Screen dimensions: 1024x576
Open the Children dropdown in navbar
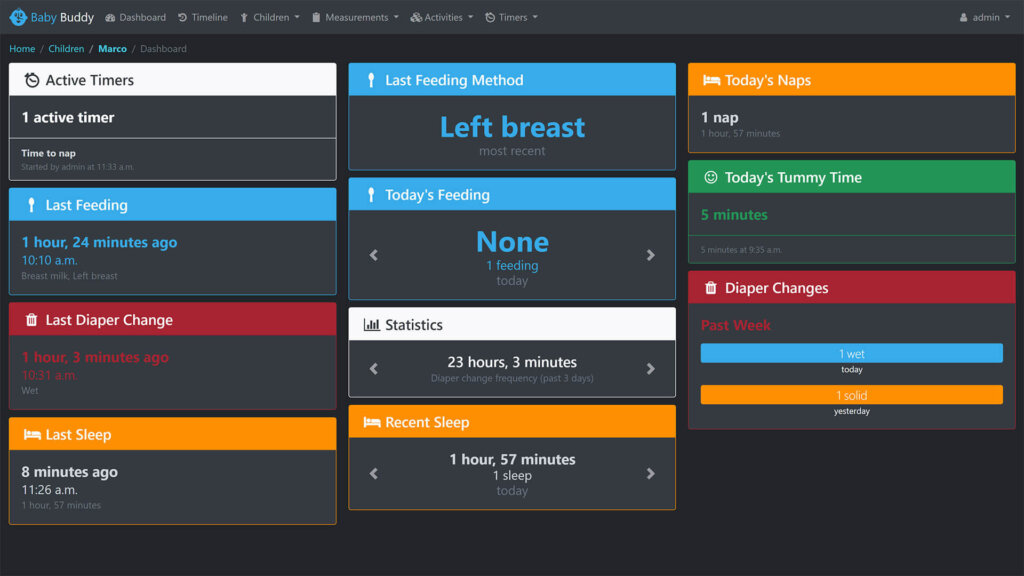coord(270,17)
